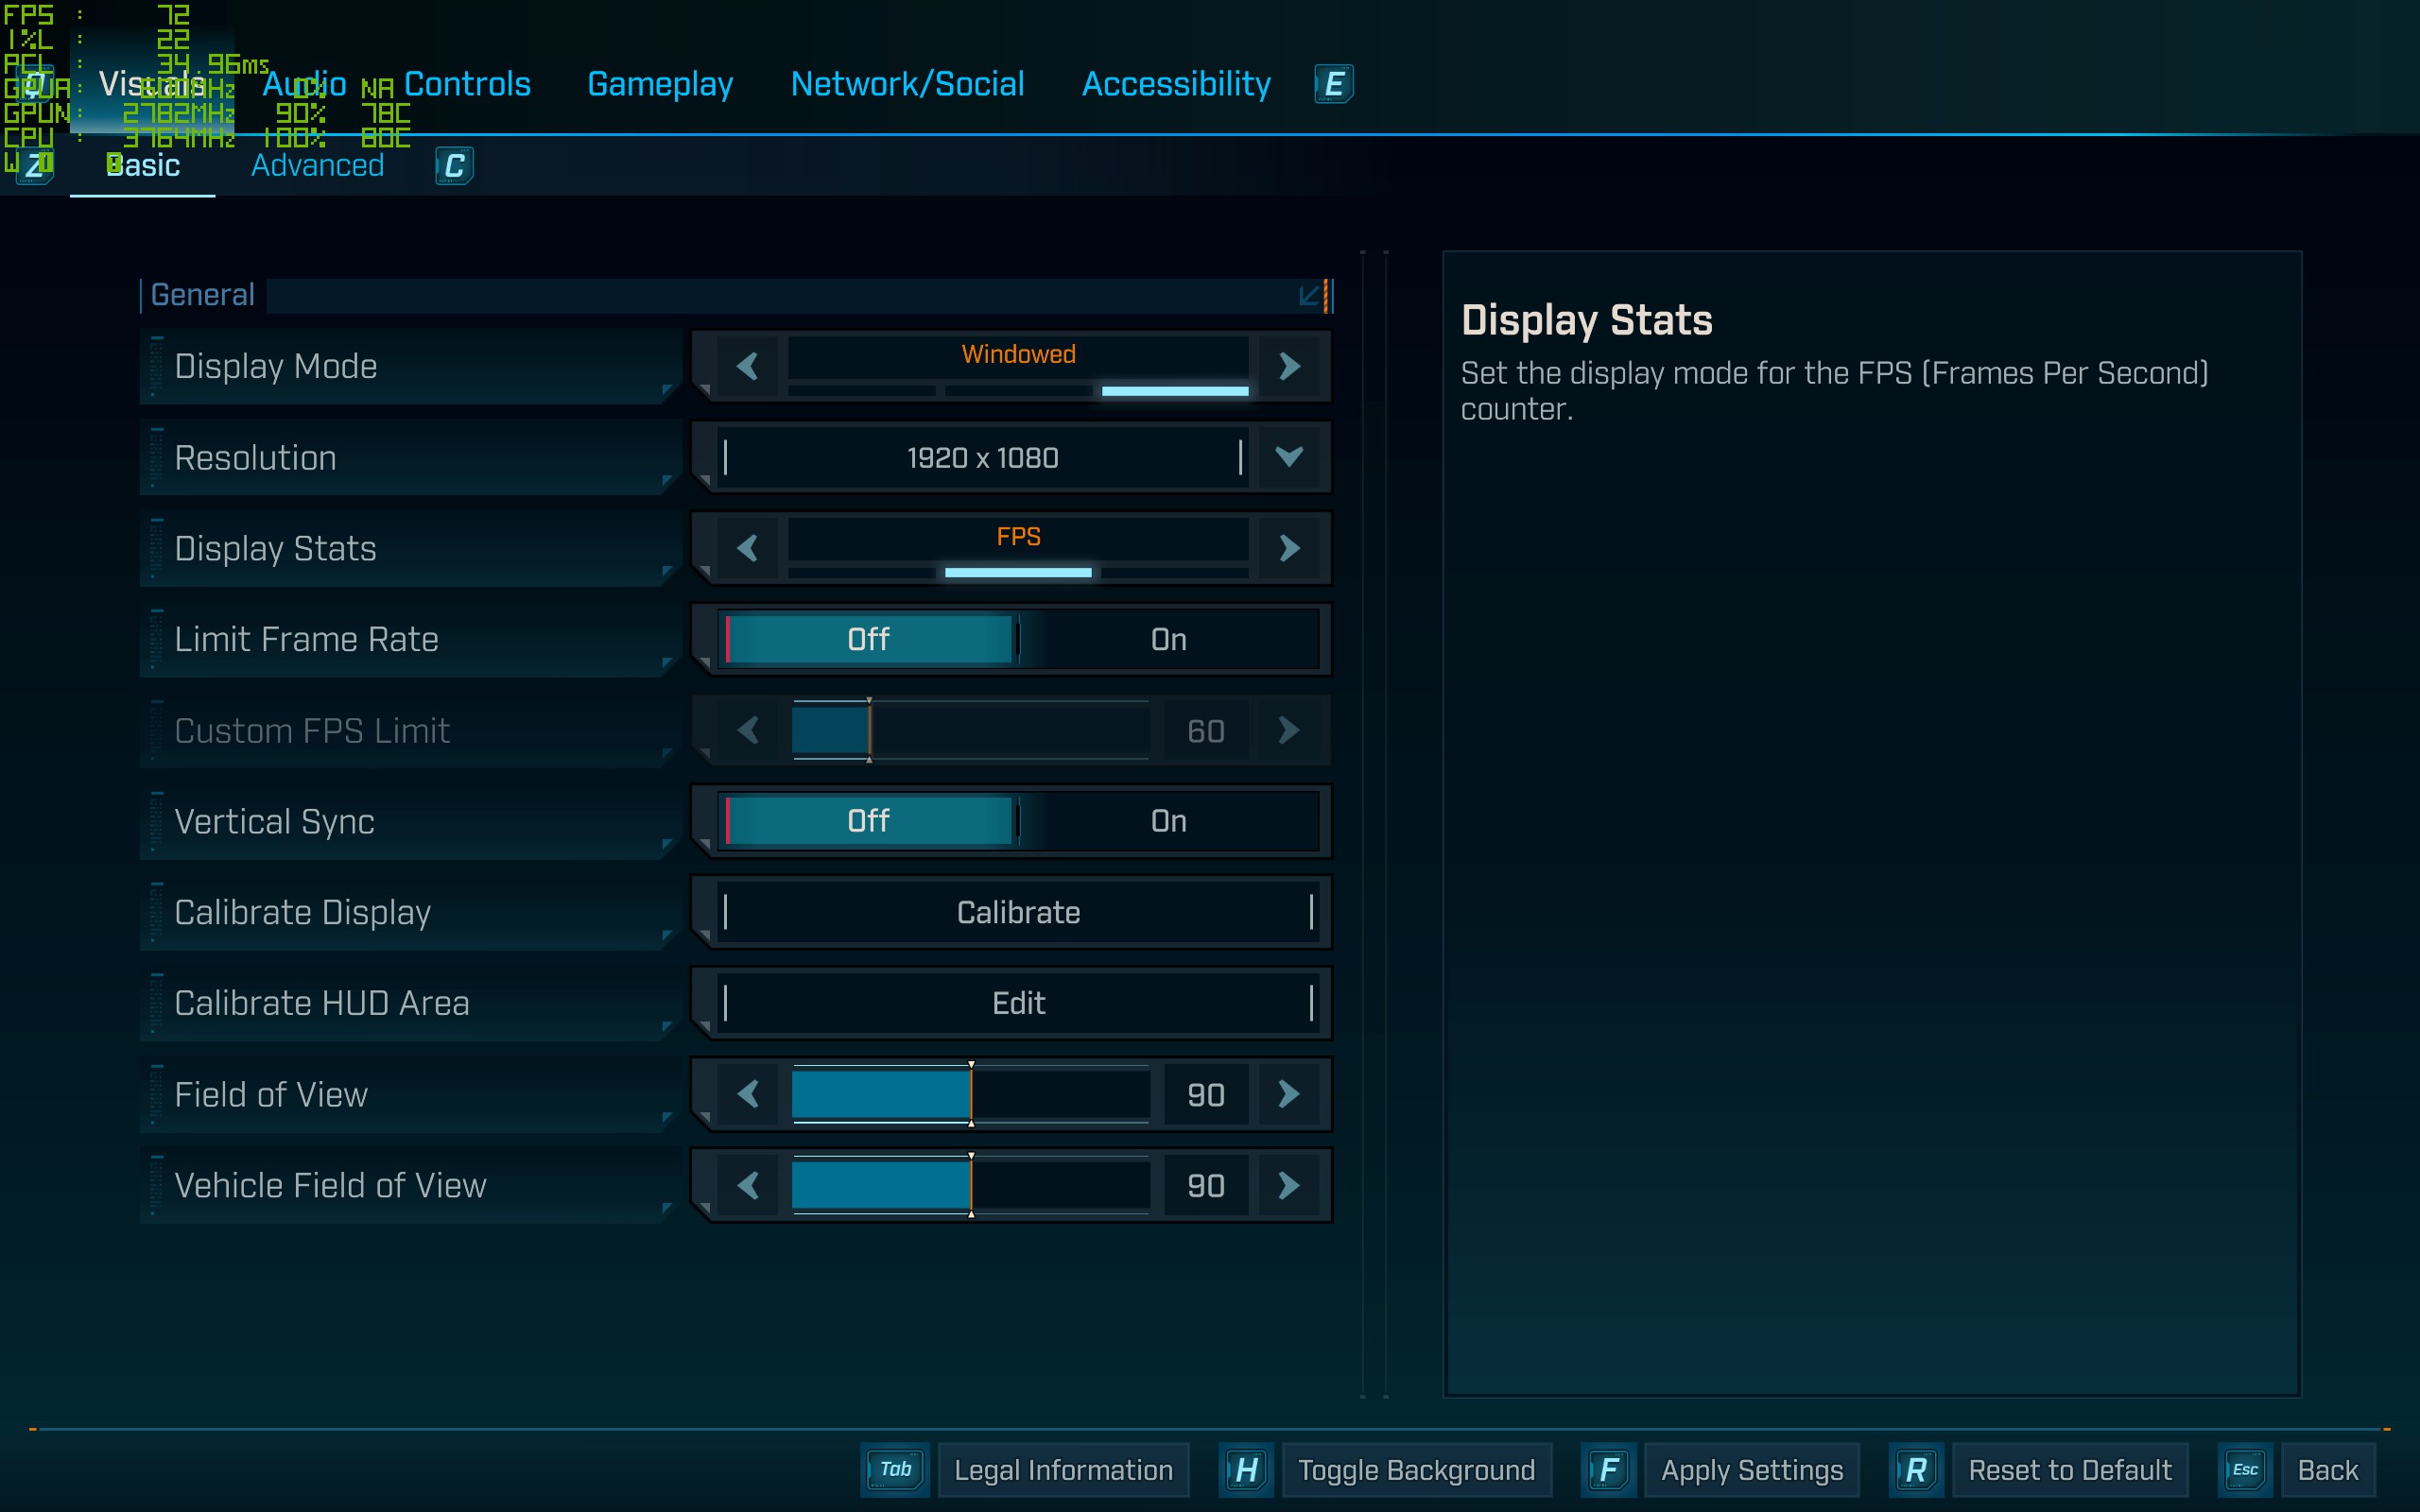
Task: Switch to the Advanced sub-tab
Action: 317,166
